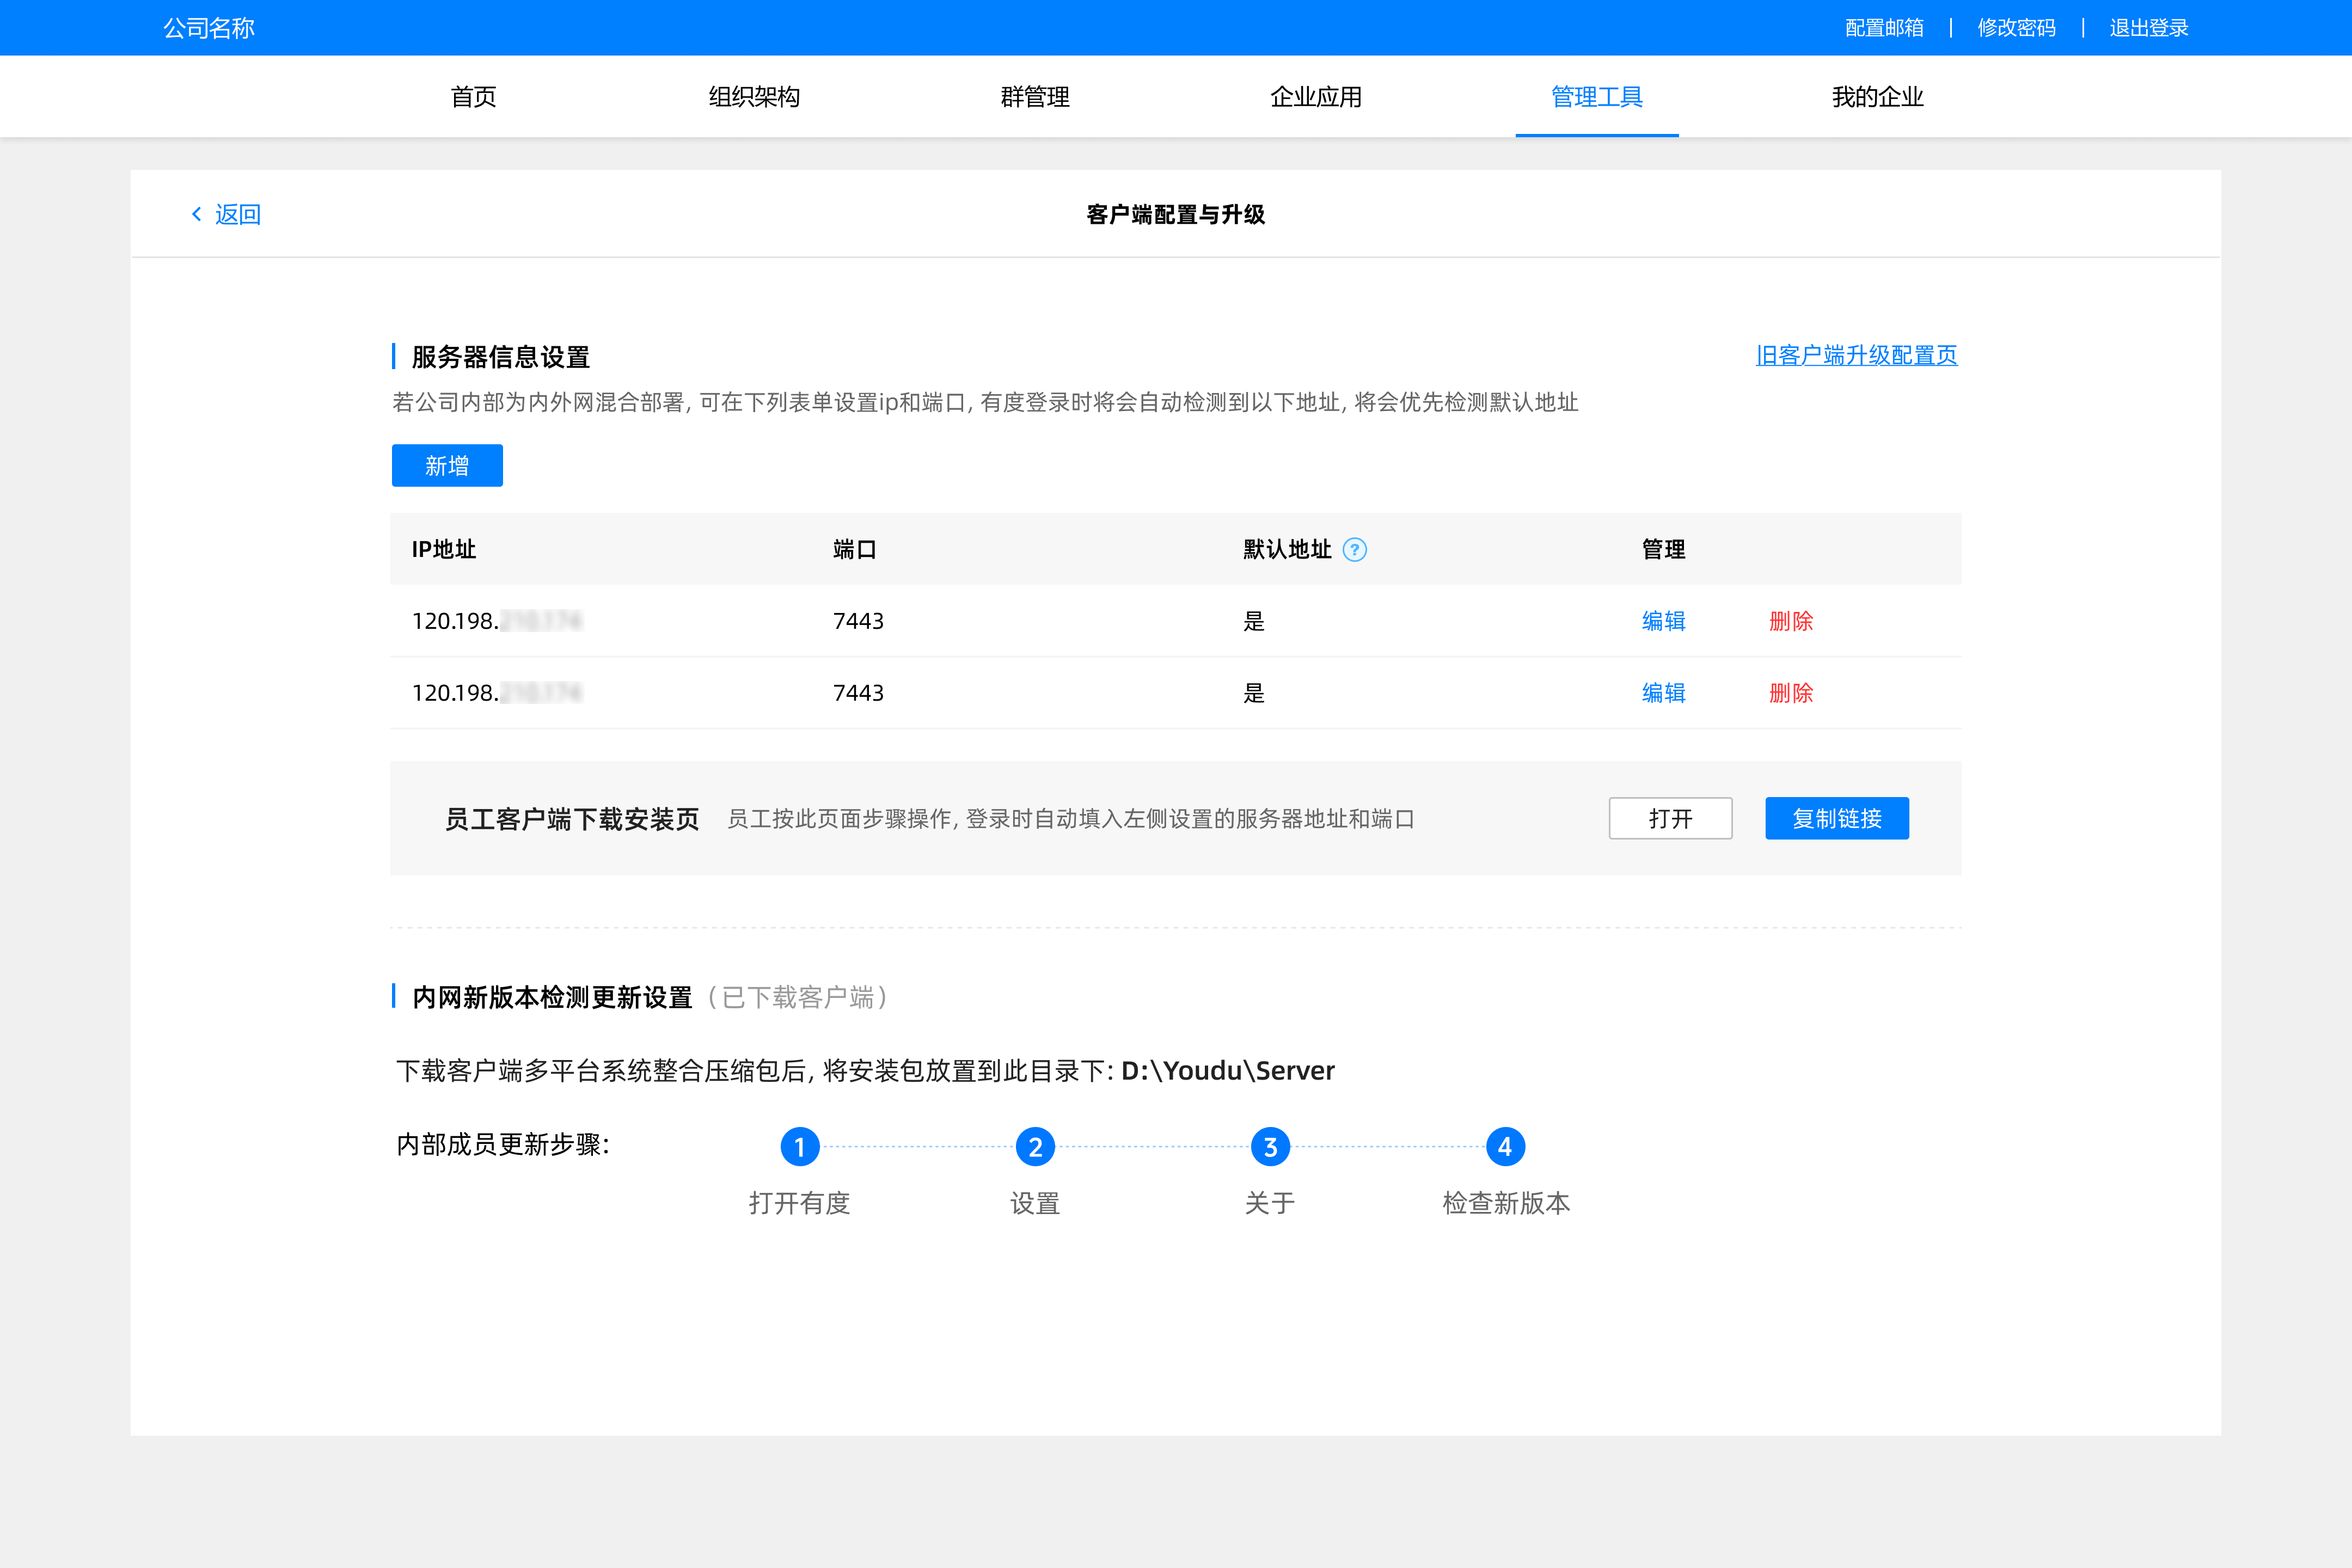Click the 复制链接 button
The image size is (2352, 1568).
[1836, 818]
